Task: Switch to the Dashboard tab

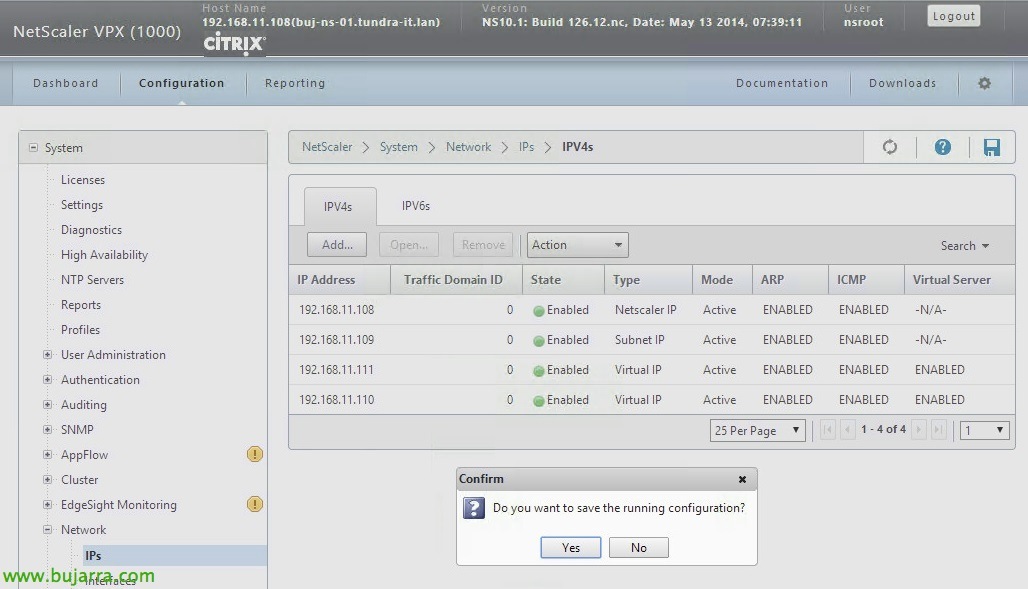Action: click(66, 83)
